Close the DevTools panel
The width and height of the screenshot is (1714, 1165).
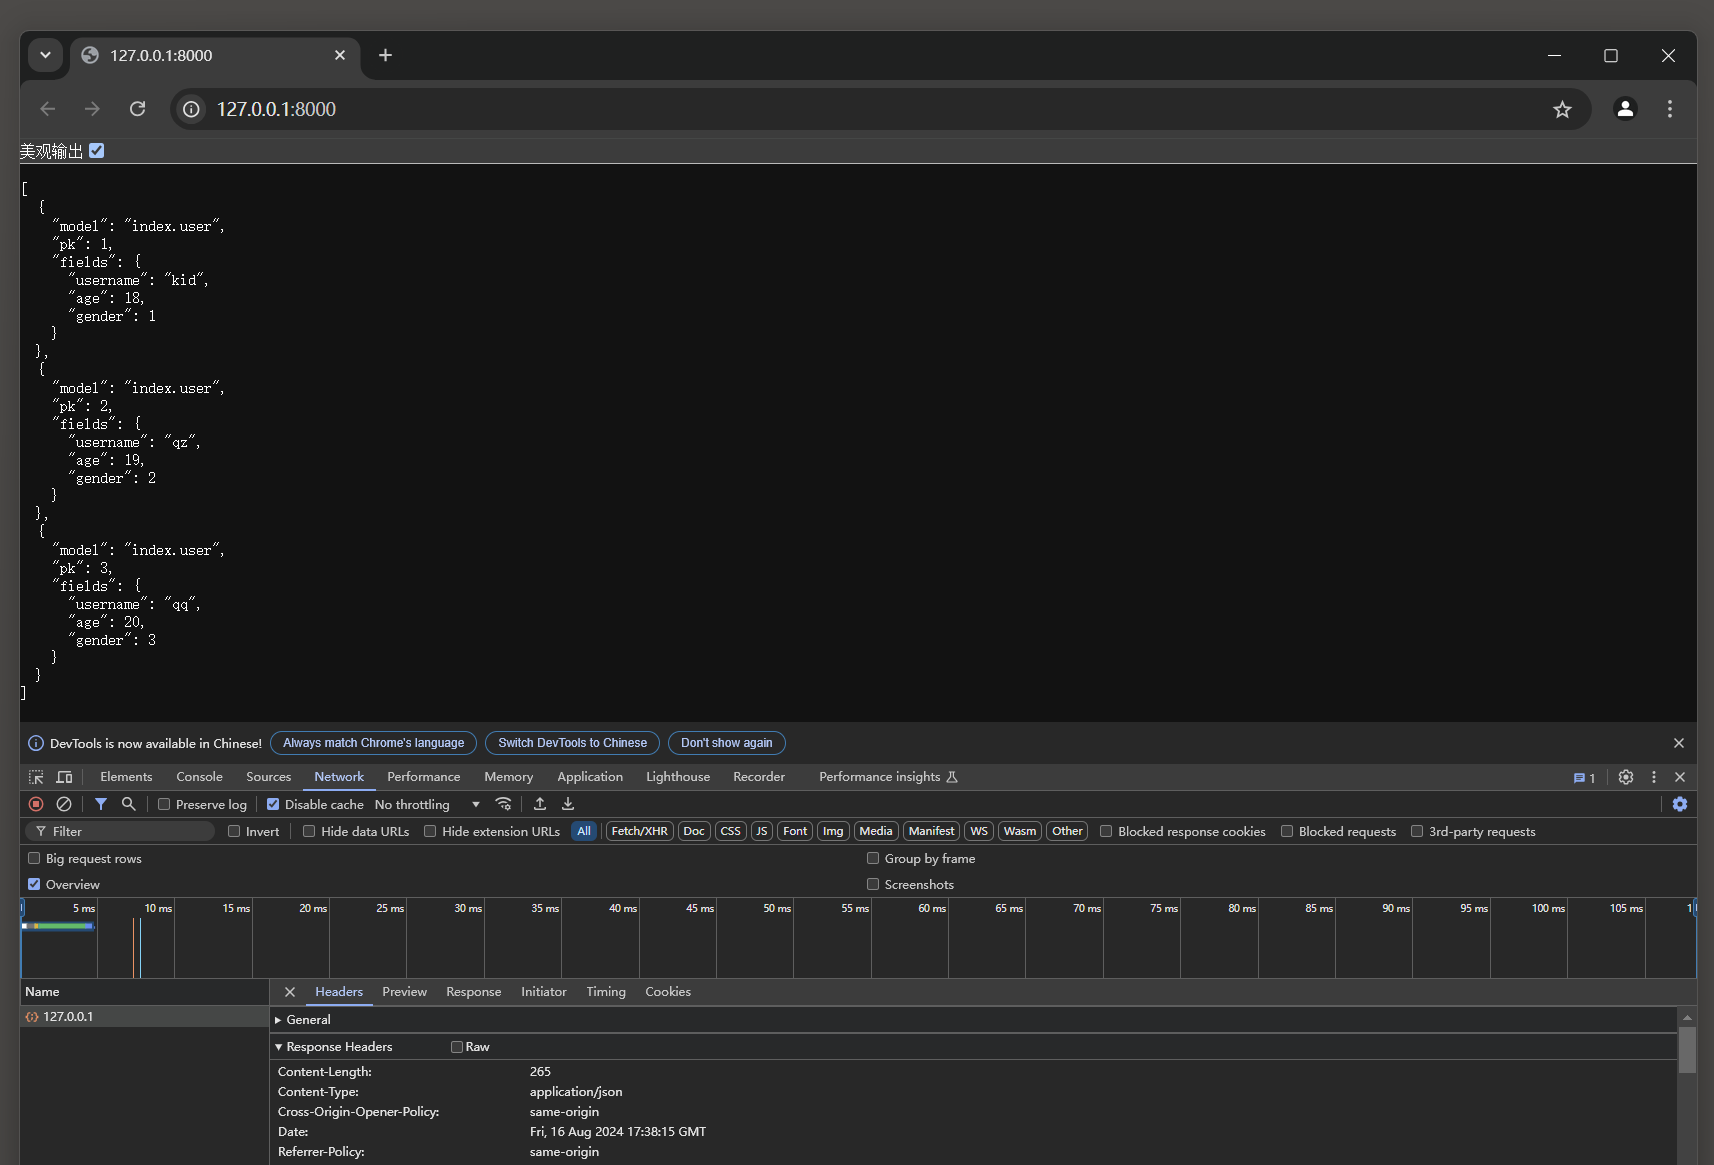1680,777
